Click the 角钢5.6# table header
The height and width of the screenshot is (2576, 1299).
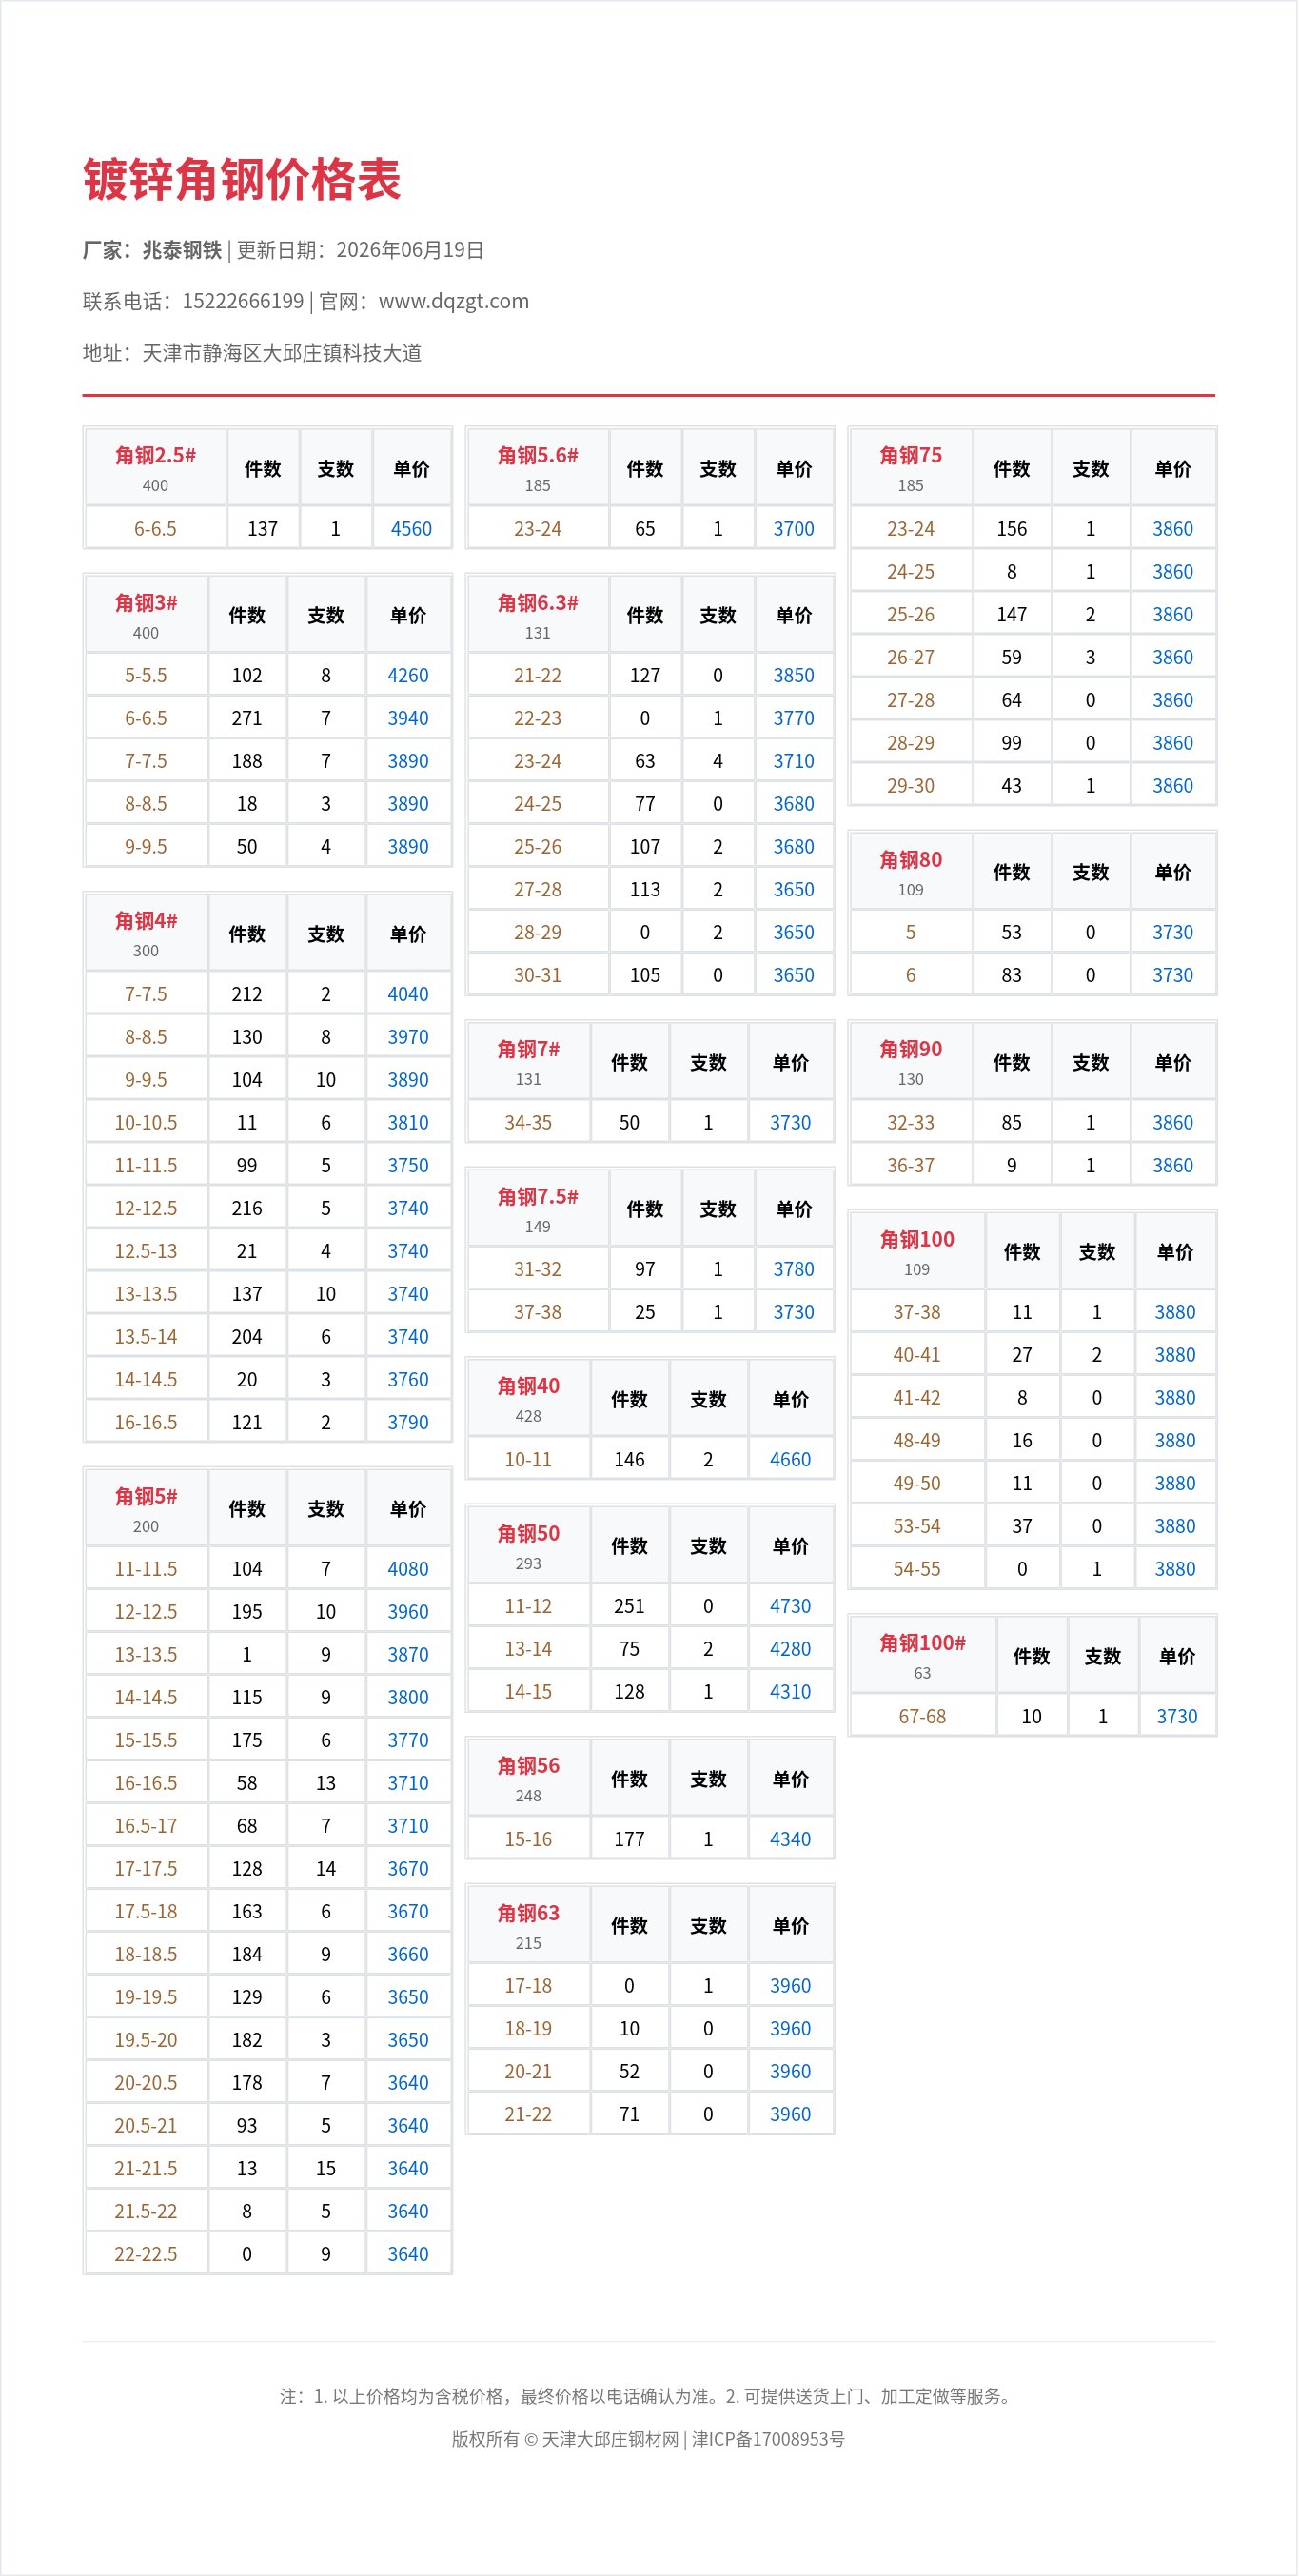pyautogui.click(x=538, y=468)
